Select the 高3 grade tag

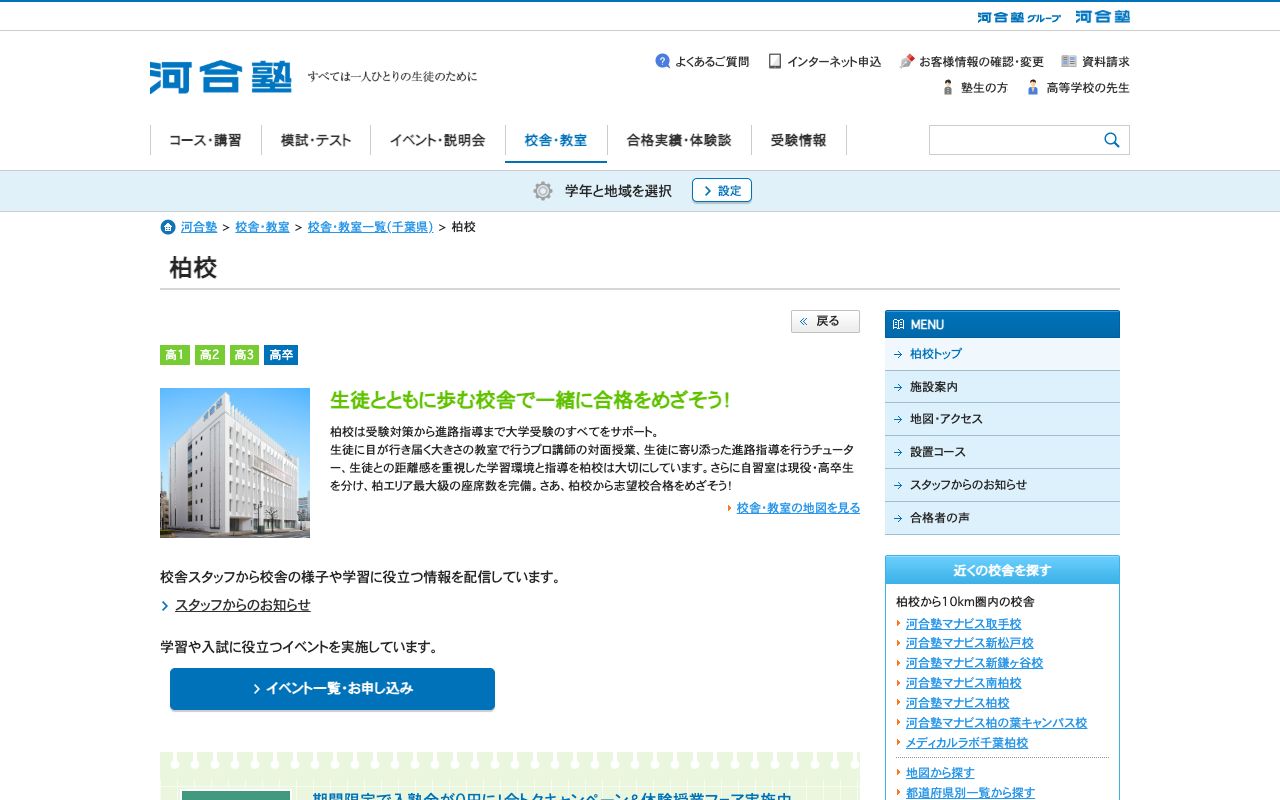coord(244,355)
